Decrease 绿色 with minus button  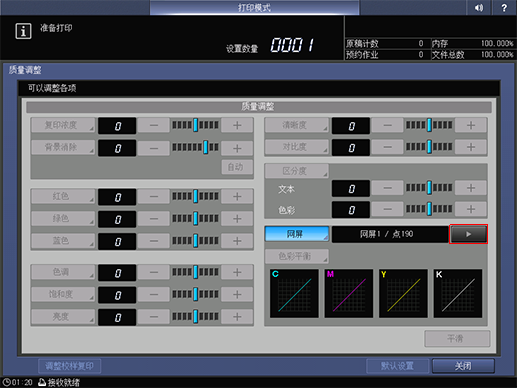click(x=154, y=219)
